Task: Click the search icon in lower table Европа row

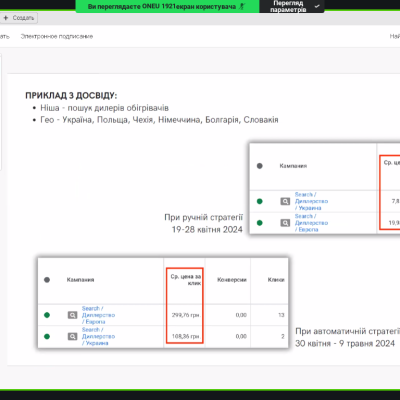Action: point(72,315)
